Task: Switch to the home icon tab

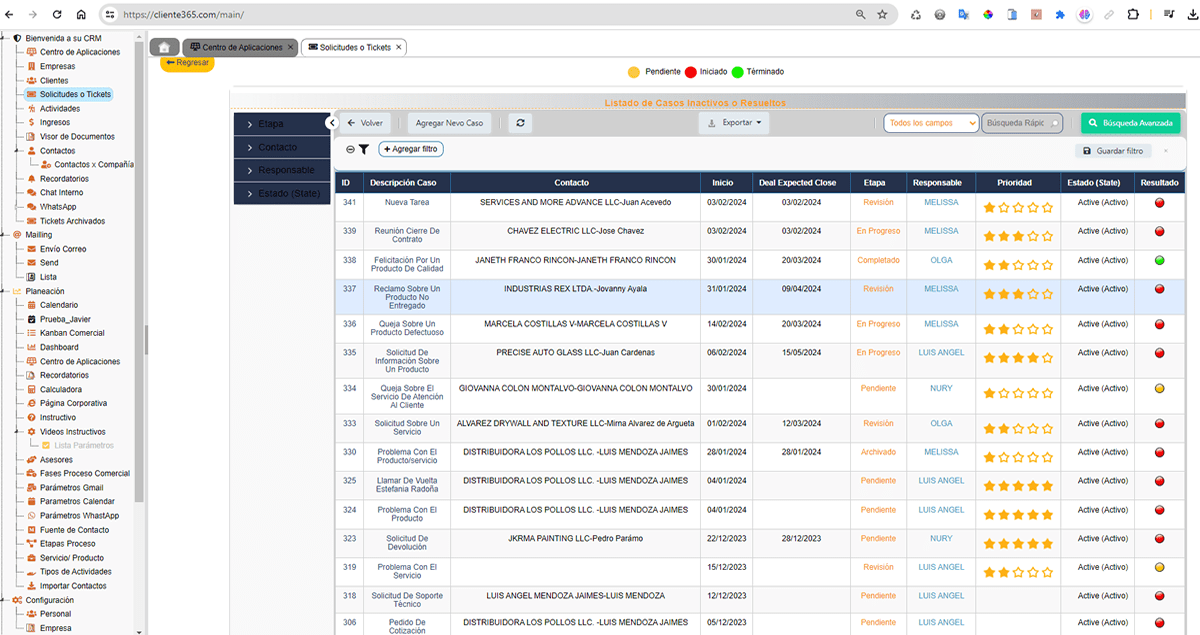Action: click(x=165, y=47)
